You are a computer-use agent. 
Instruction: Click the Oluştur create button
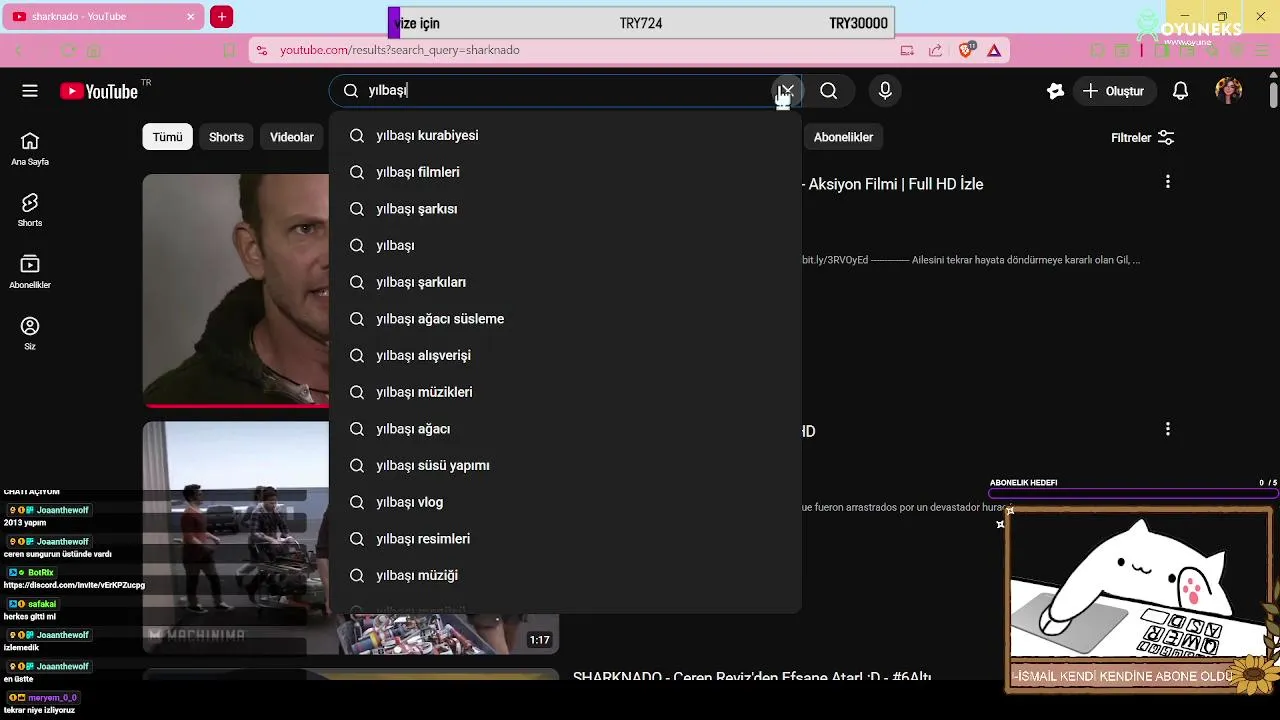(x=1113, y=91)
